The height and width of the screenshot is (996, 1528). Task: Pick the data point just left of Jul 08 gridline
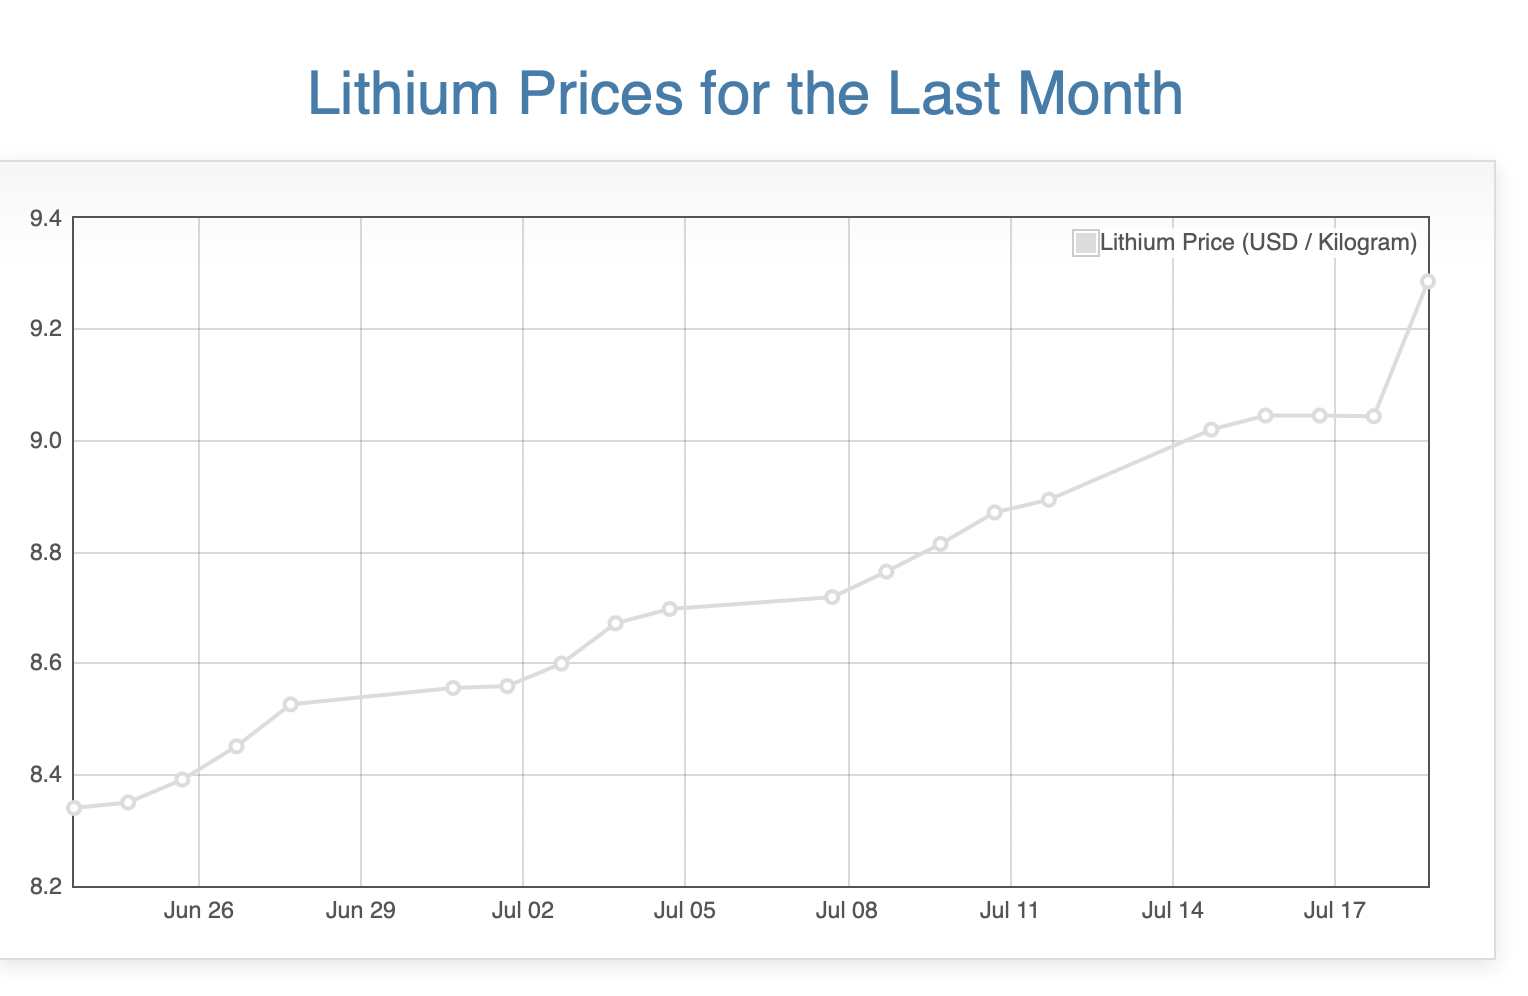tap(832, 597)
